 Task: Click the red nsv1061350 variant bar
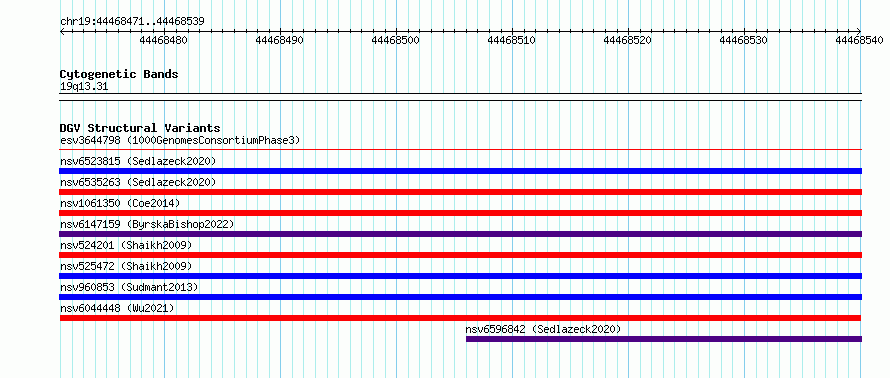coord(461,213)
